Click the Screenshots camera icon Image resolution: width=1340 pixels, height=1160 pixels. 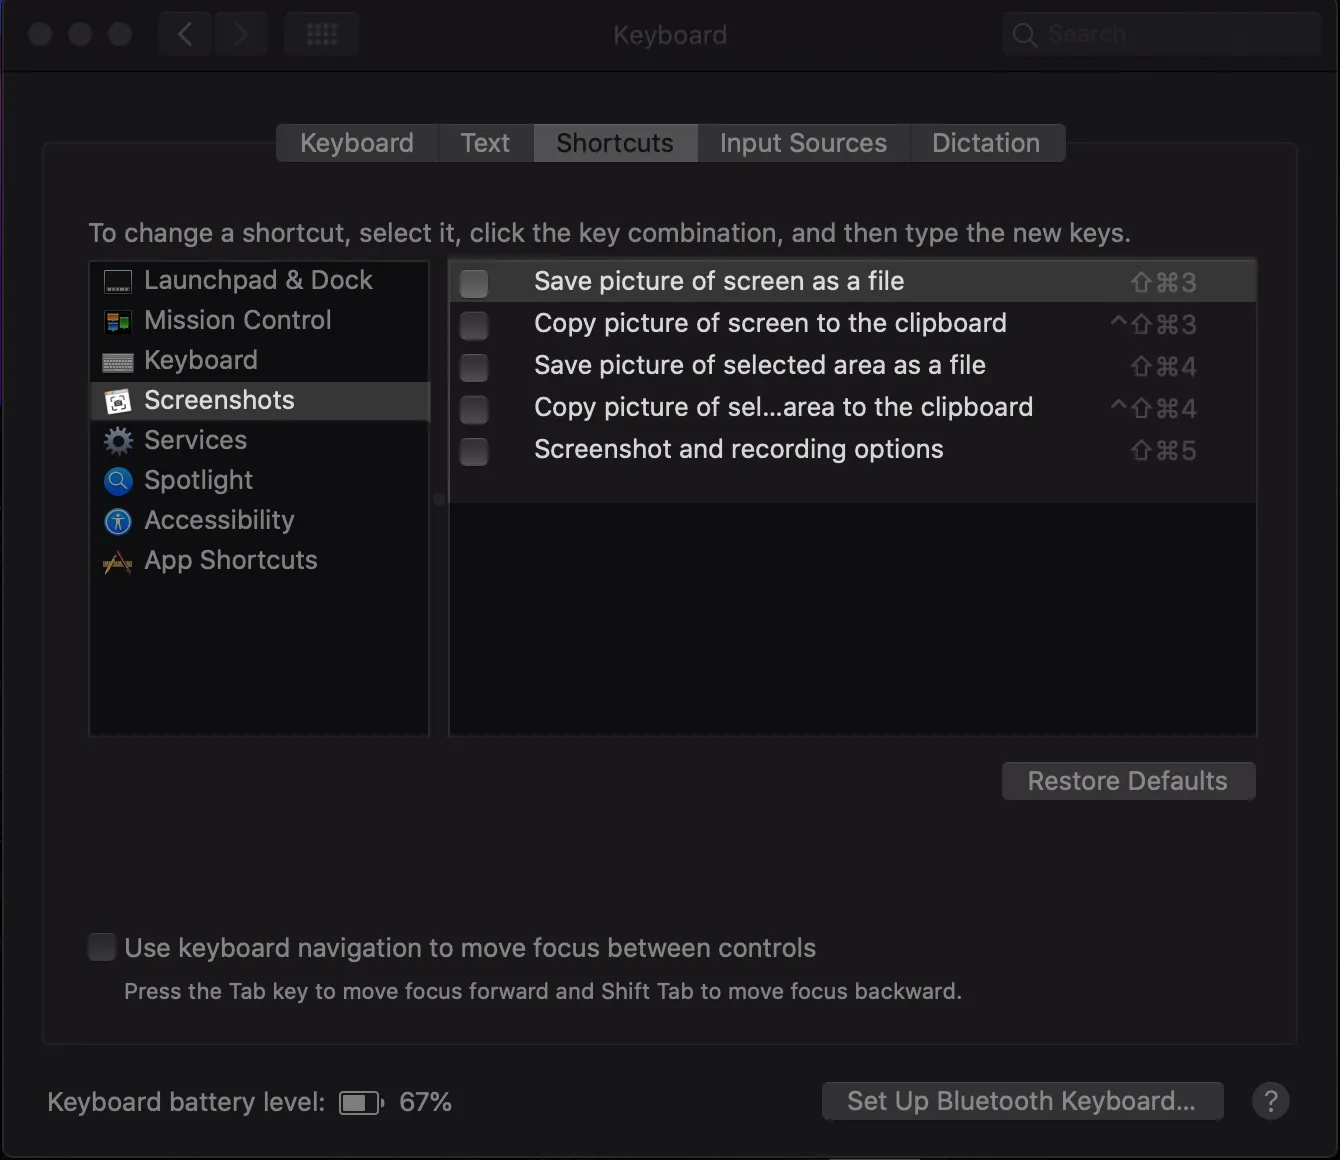coord(118,402)
